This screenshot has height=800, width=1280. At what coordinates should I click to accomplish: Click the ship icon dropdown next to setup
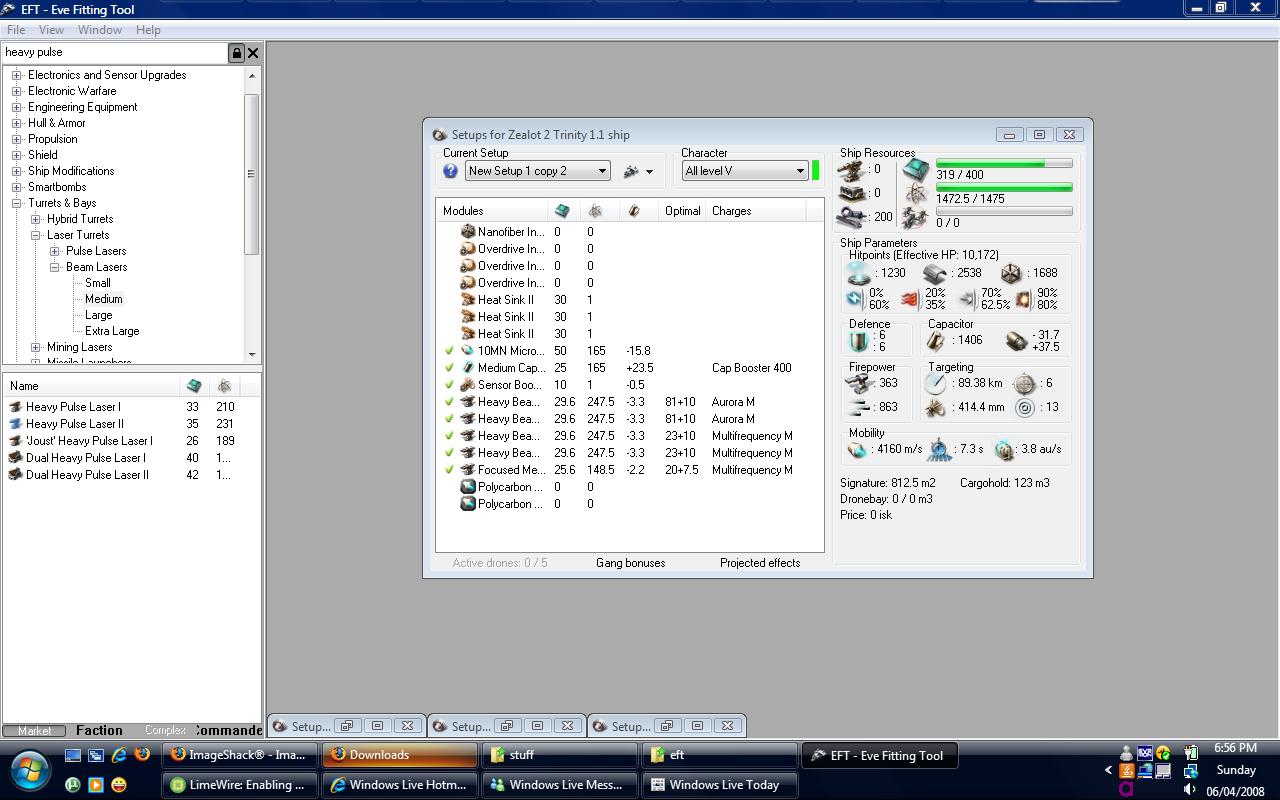coord(637,171)
